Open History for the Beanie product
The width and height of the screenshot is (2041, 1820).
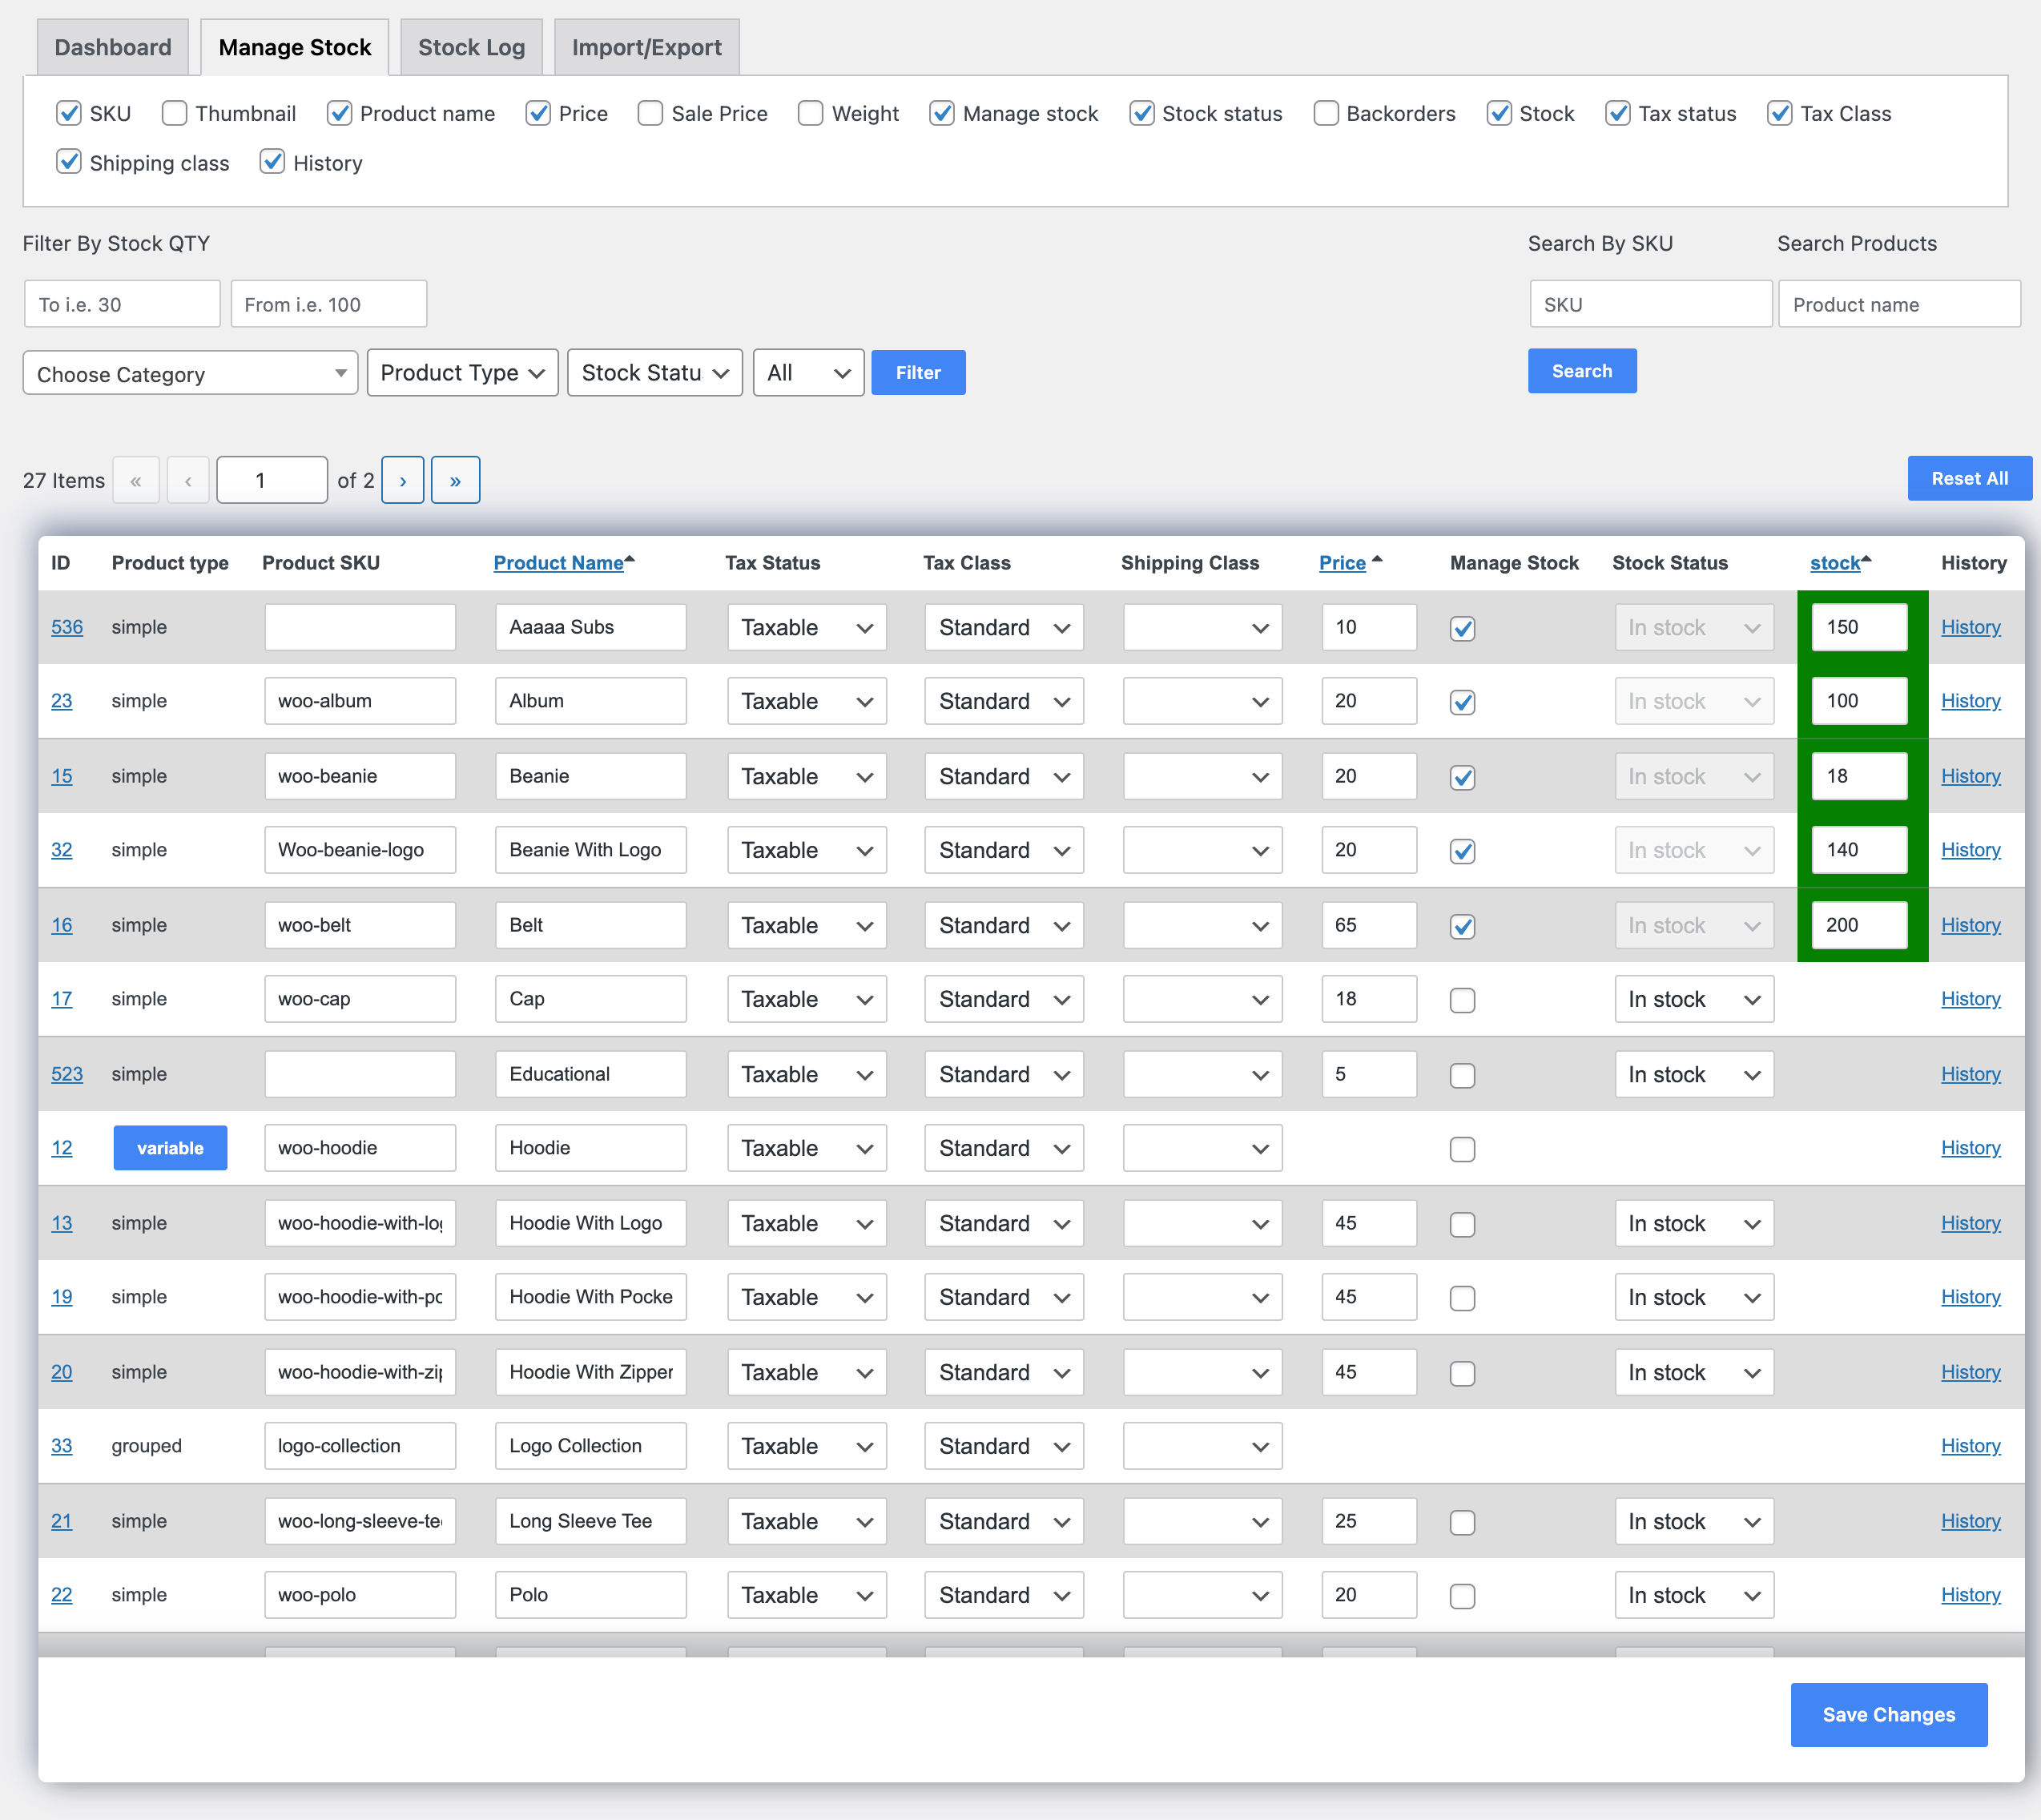(x=1970, y=776)
